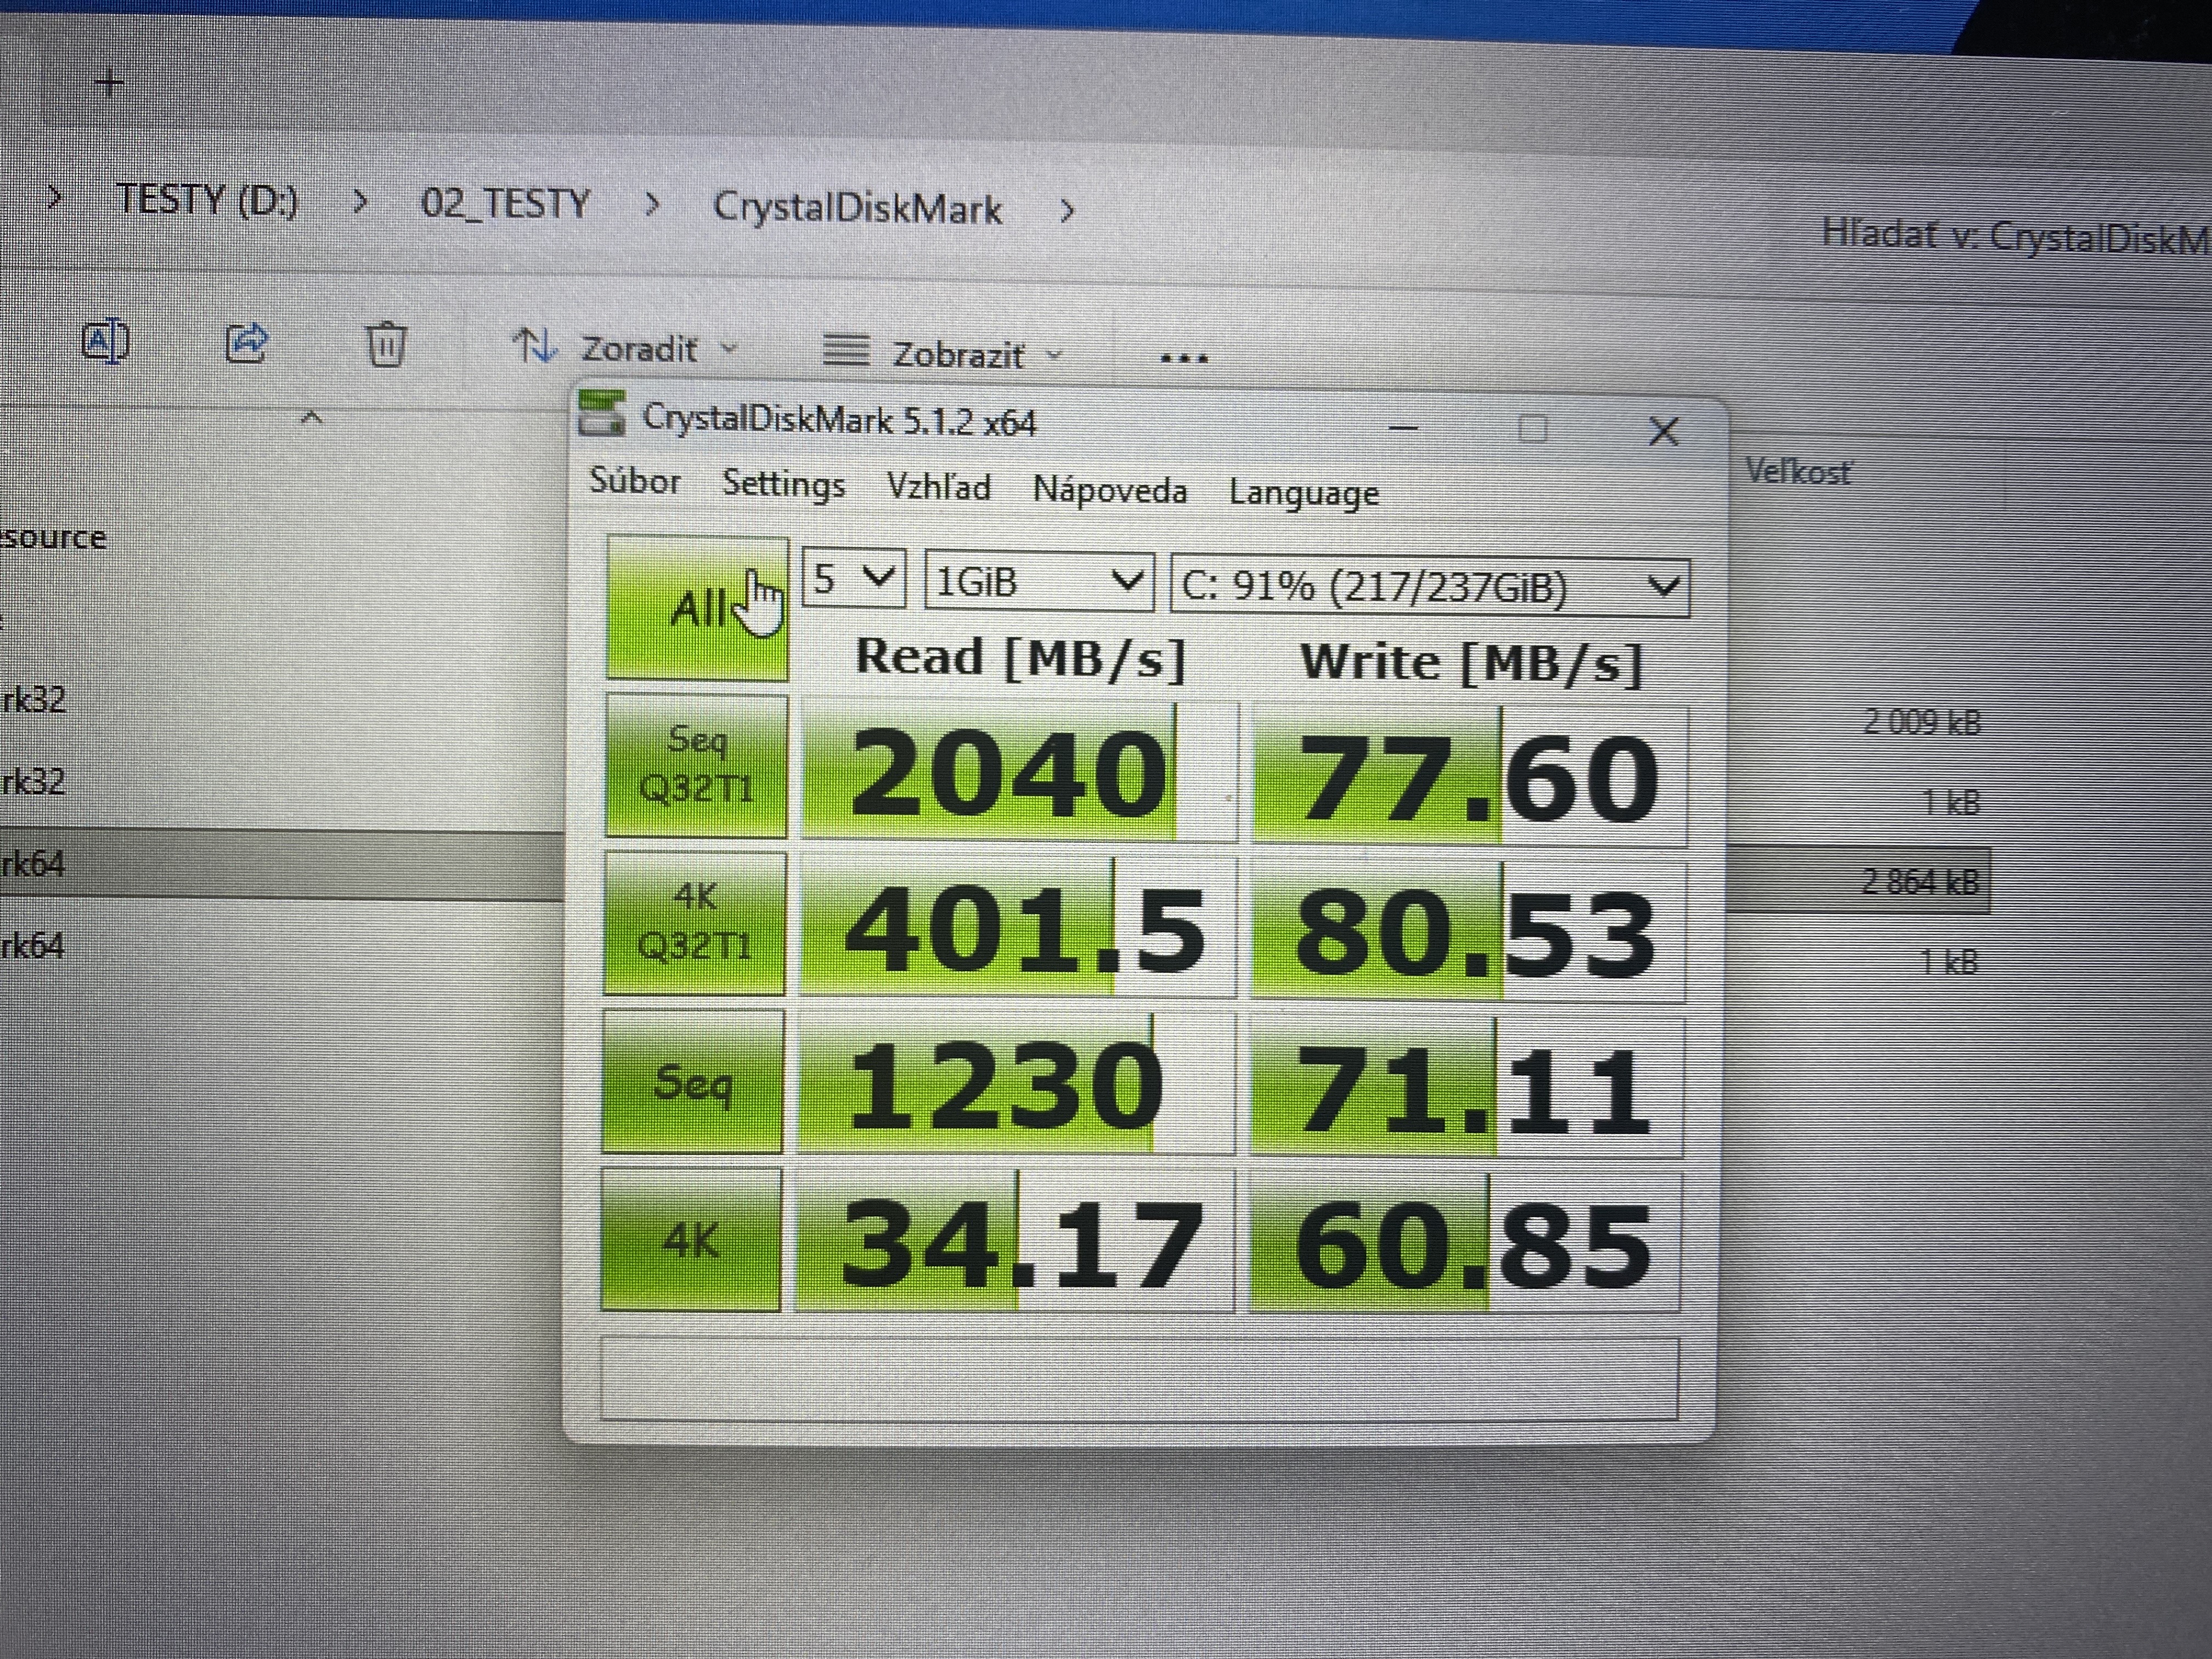
Task: Run the 4K Q32T1 test
Action: coord(695,922)
